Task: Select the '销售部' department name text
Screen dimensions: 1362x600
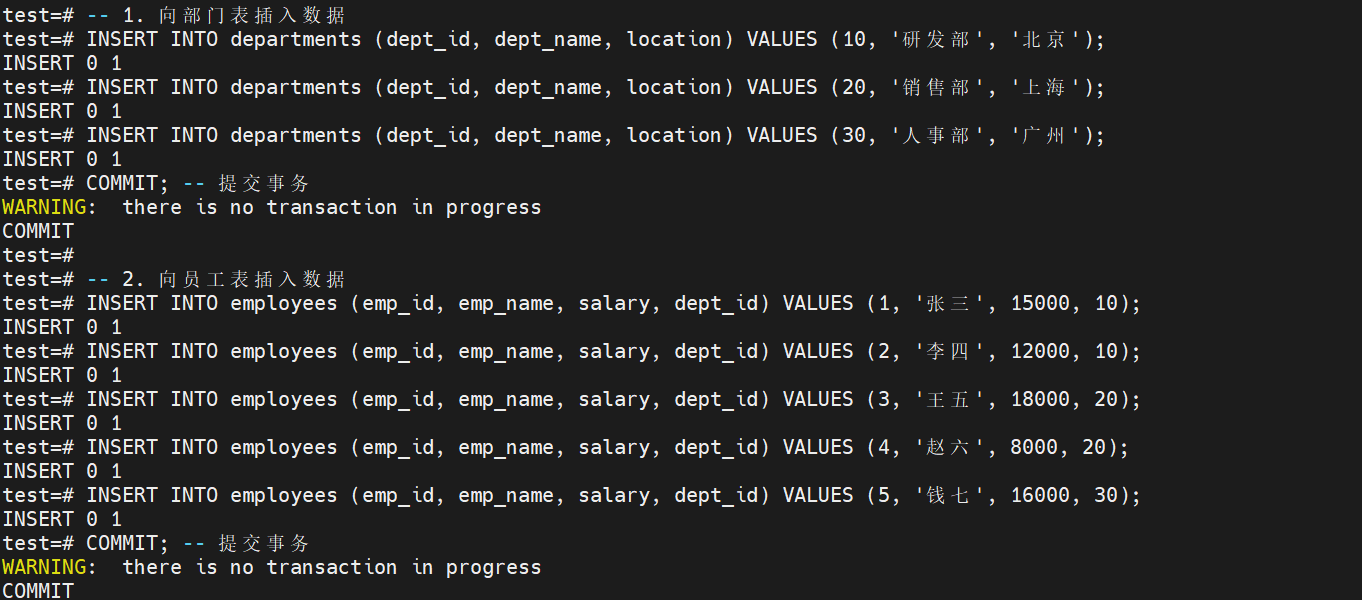Action: tap(936, 88)
